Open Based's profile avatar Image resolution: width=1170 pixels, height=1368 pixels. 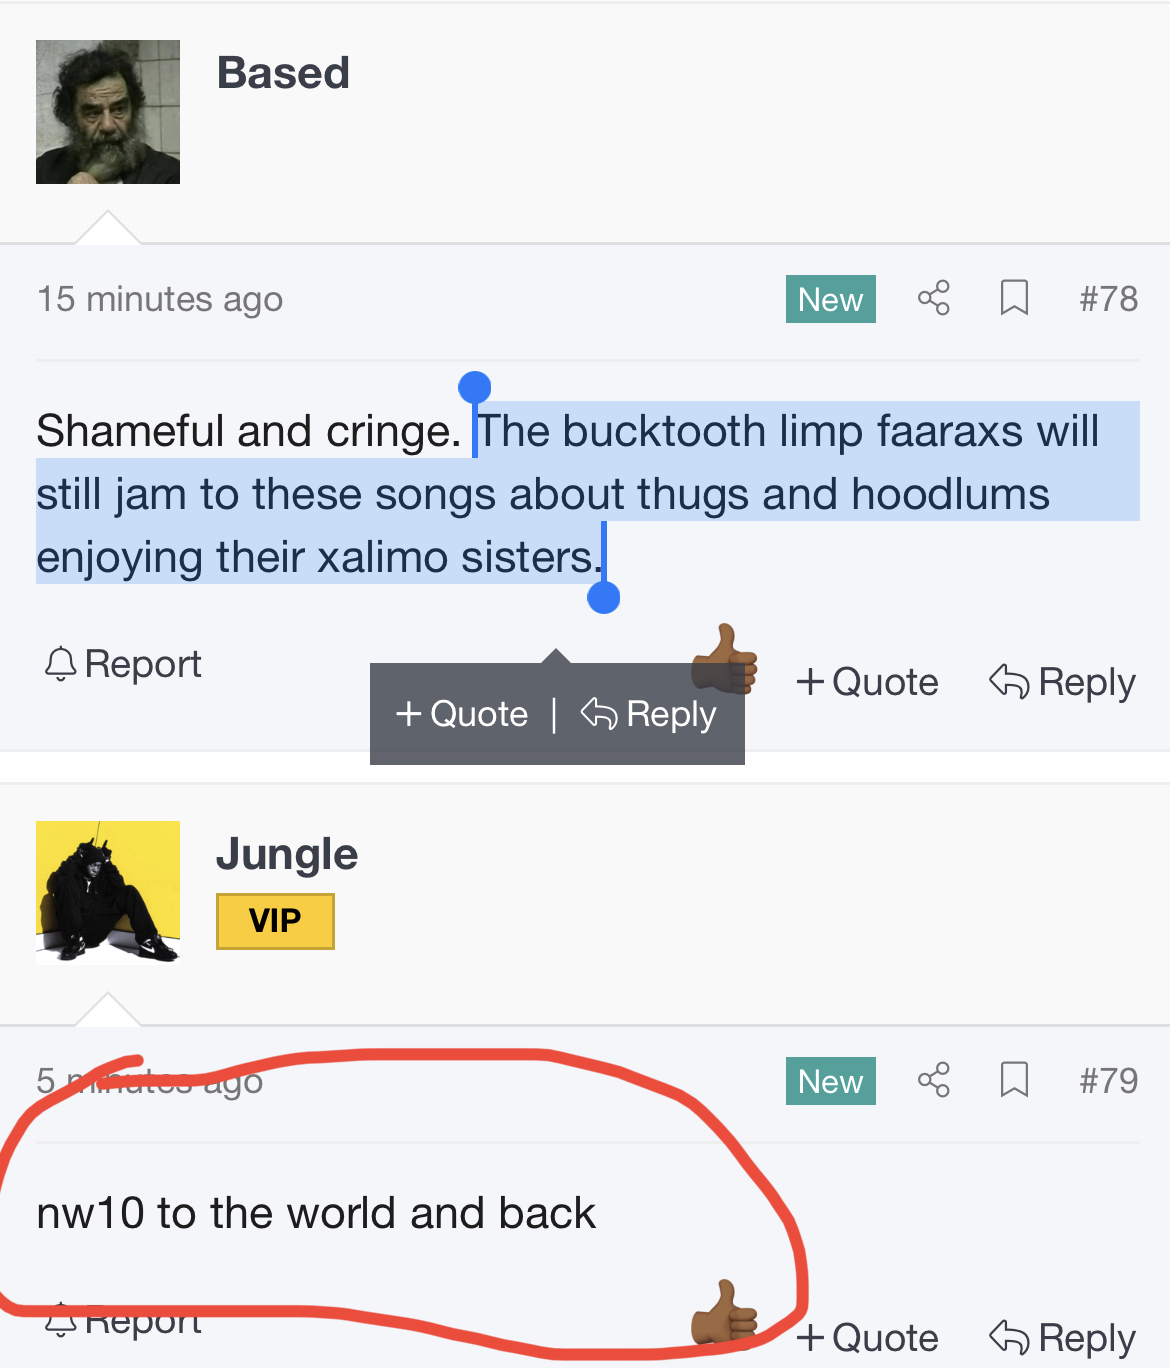pos(108,112)
